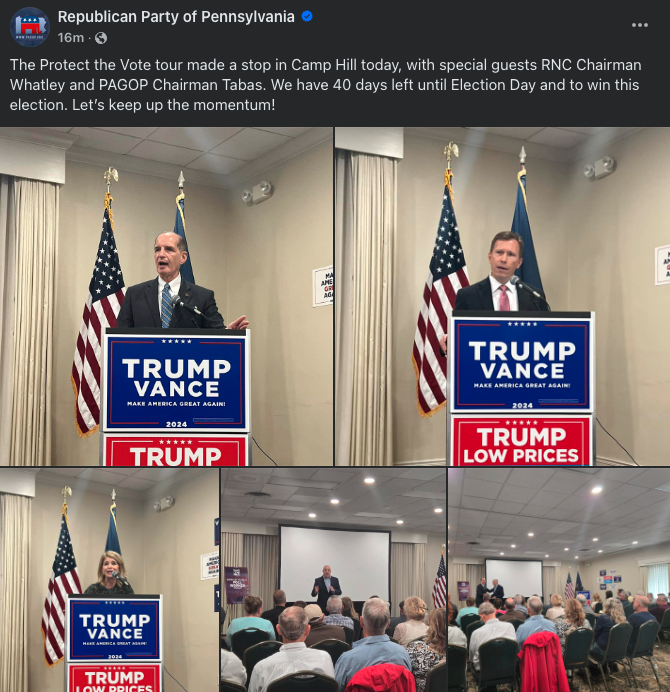This screenshot has width=670, height=692.
Task: Click microphone in front of pink-tie speaker
Action: [525, 287]
